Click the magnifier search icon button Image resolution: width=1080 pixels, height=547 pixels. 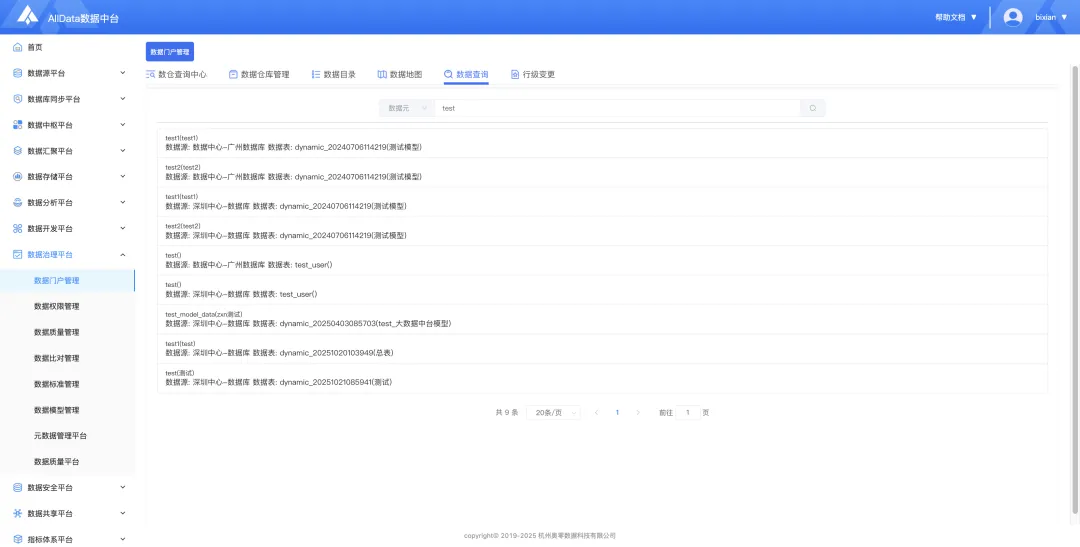[x=813, y=108]
